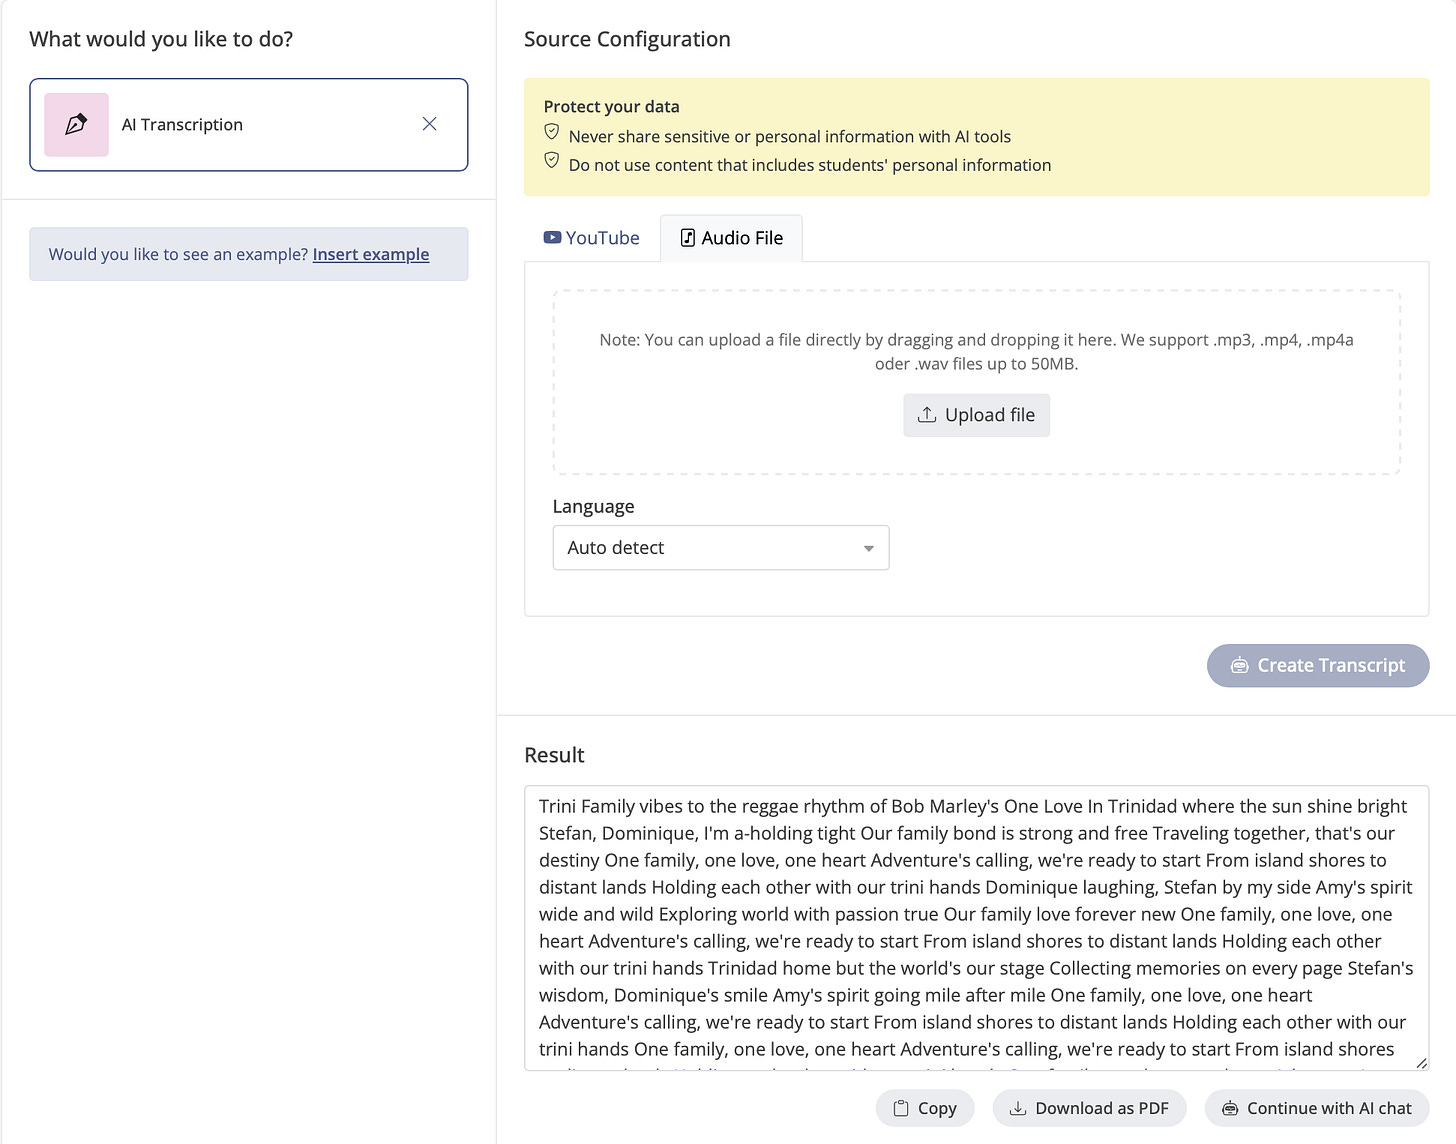
Task: Click the 'Result' heading
Action: pos(554,755)
